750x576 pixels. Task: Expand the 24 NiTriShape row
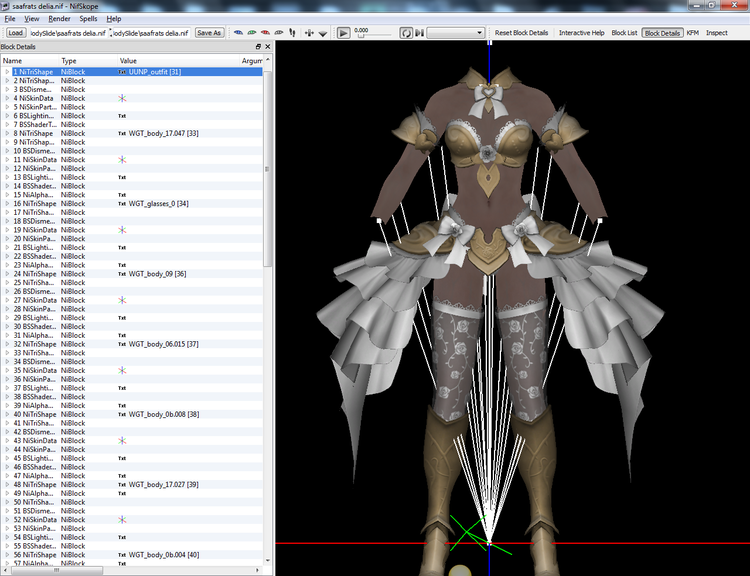pyautogui.click(x=7, y=274)
